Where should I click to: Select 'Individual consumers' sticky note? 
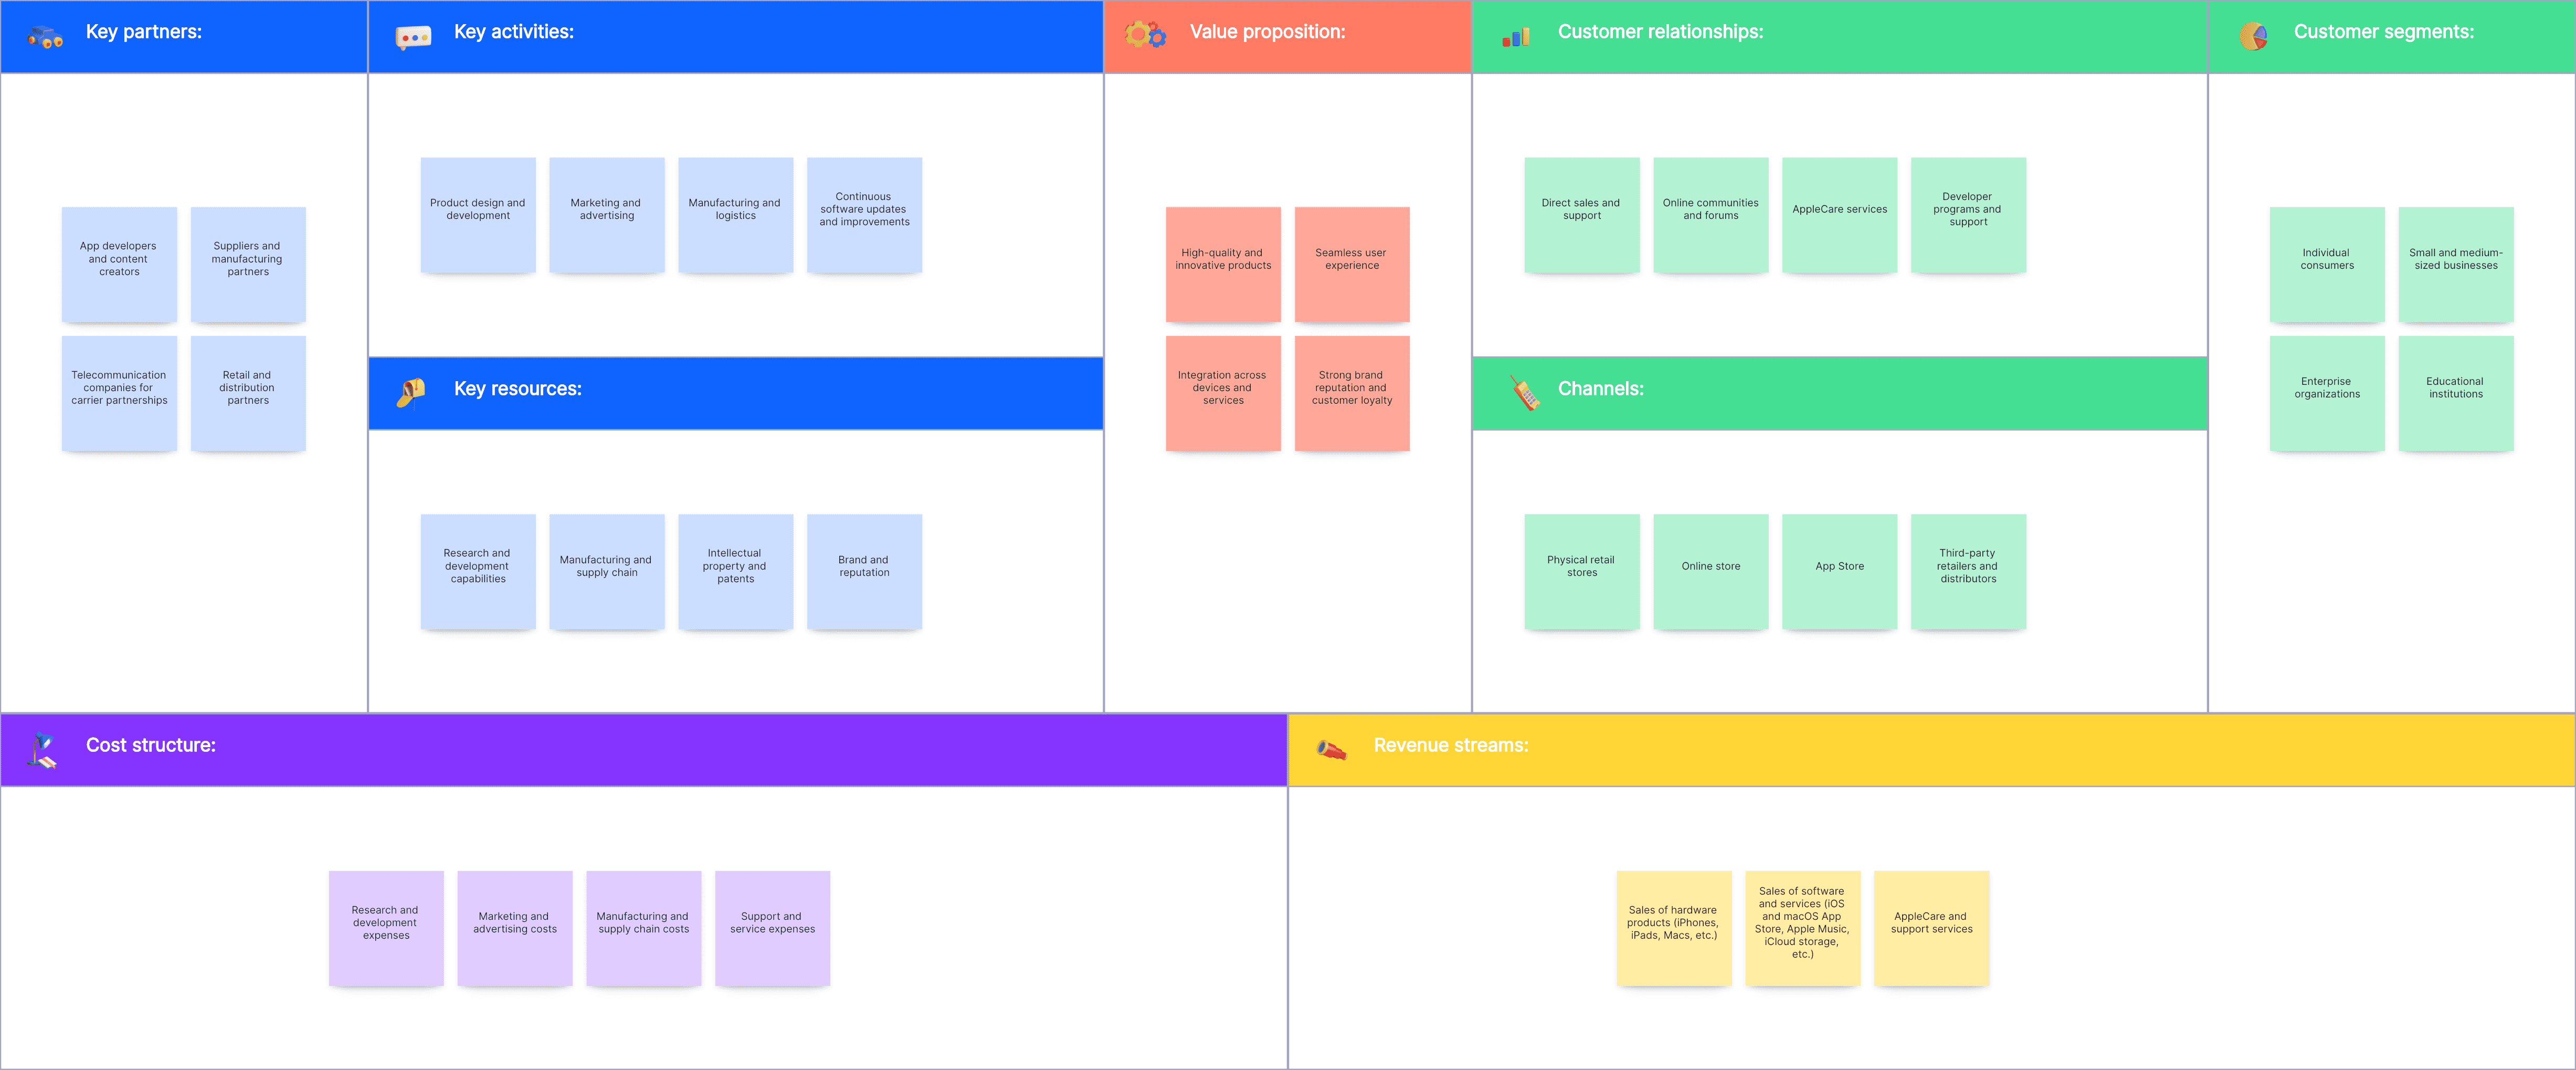[2327, 264]
